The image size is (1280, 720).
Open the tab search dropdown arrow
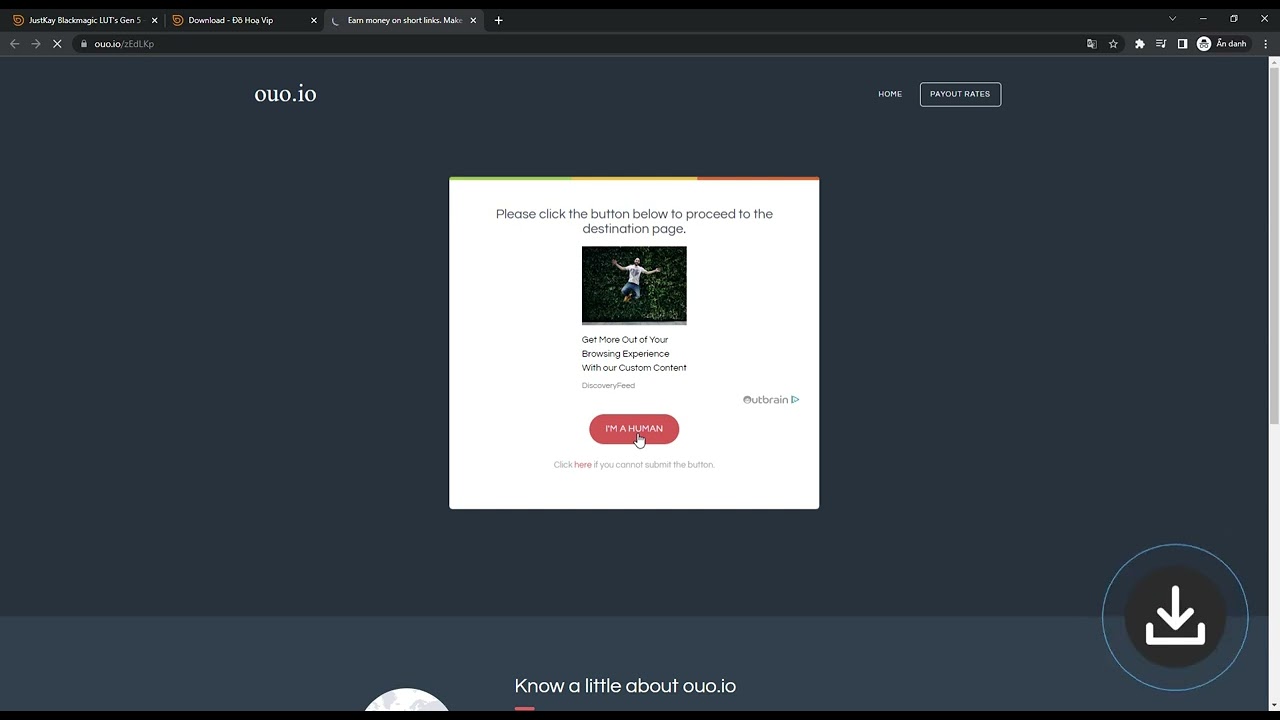click(x=1172, y=18)
